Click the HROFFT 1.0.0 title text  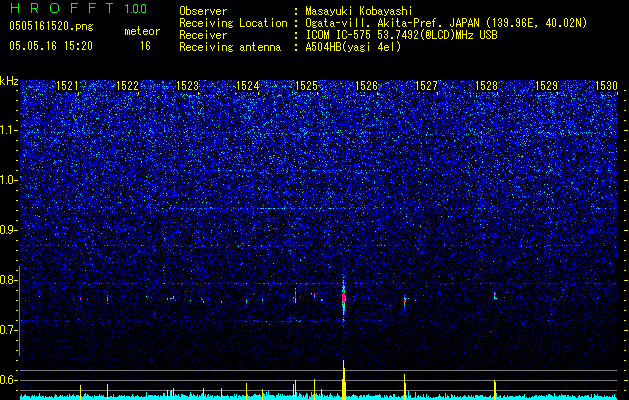tap(78, 8)
